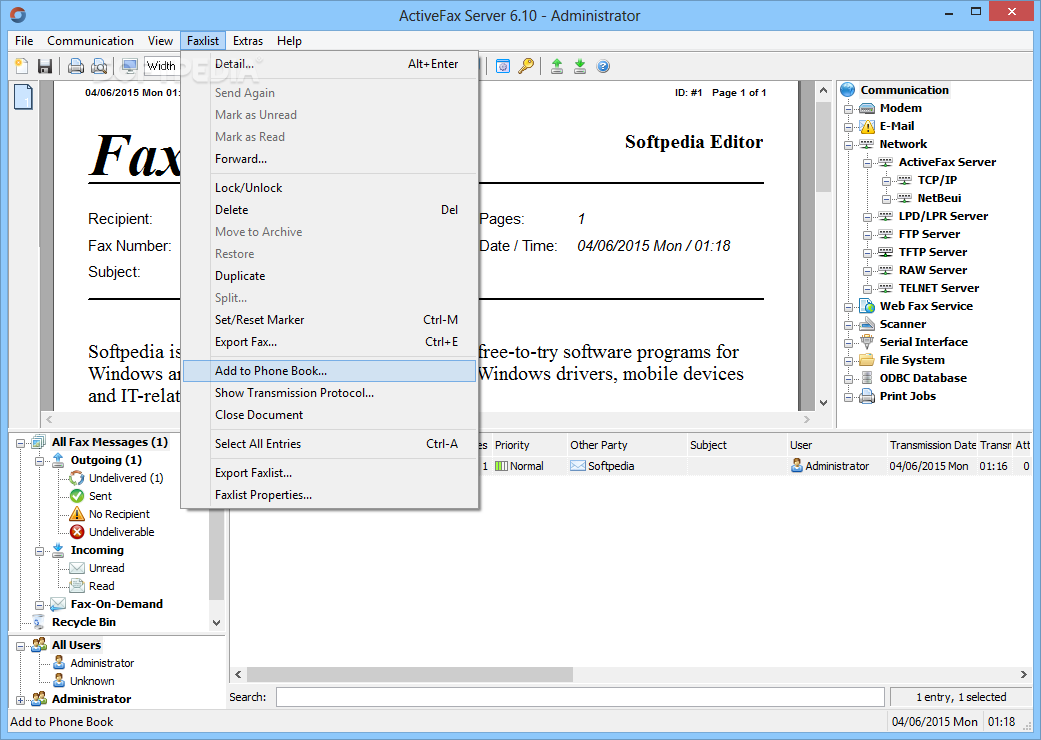Expand the Administrator user group node
The width and height of the screenshot is (1041, 740).
[x=21, y=699]
